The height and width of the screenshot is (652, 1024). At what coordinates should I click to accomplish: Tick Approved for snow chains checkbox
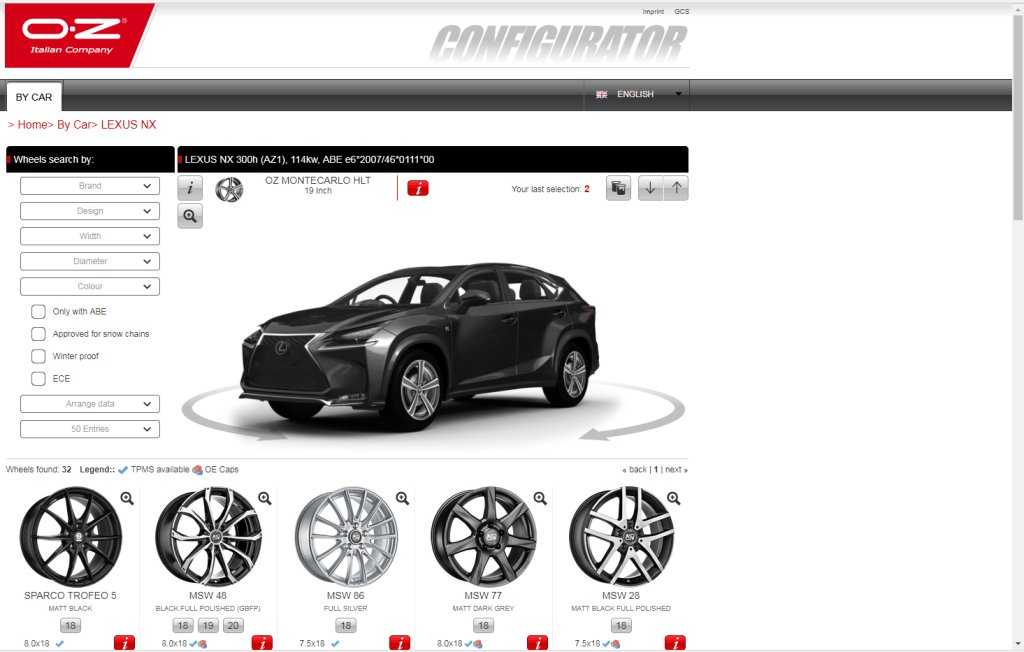(x=39, y=334)
